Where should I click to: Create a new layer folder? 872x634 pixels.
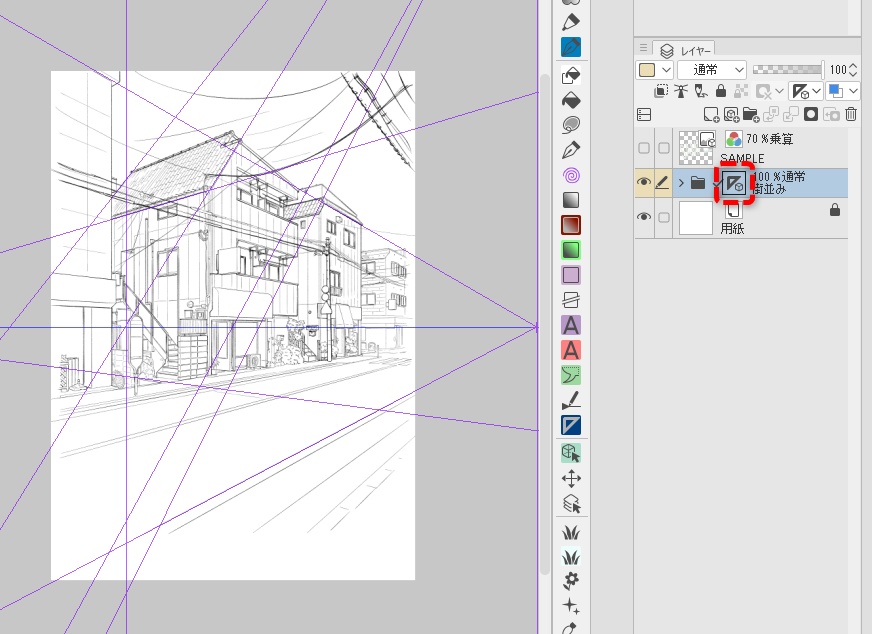pos(751,115)
